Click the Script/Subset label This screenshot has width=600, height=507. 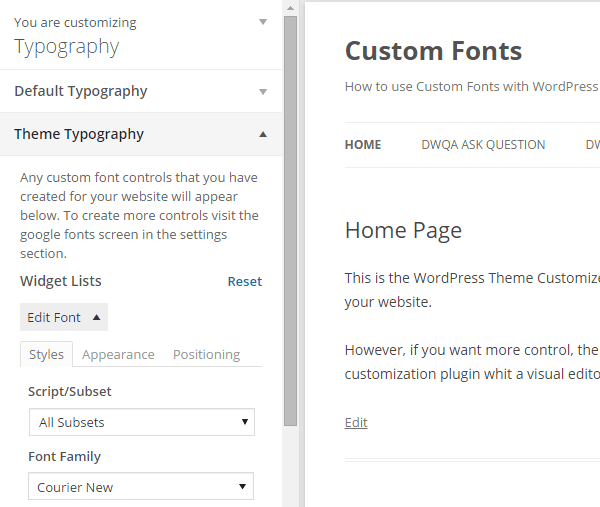pos(70,391)
